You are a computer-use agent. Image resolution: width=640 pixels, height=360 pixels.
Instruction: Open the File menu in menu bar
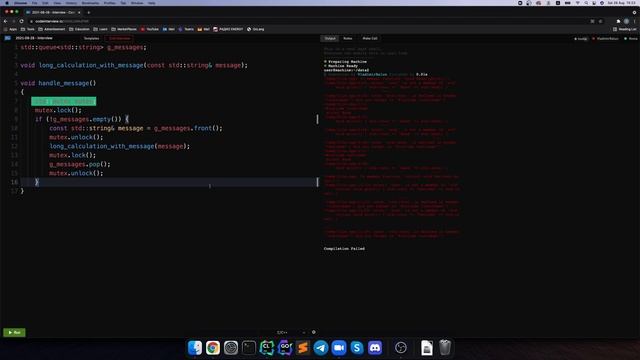(x=35, y=3)
